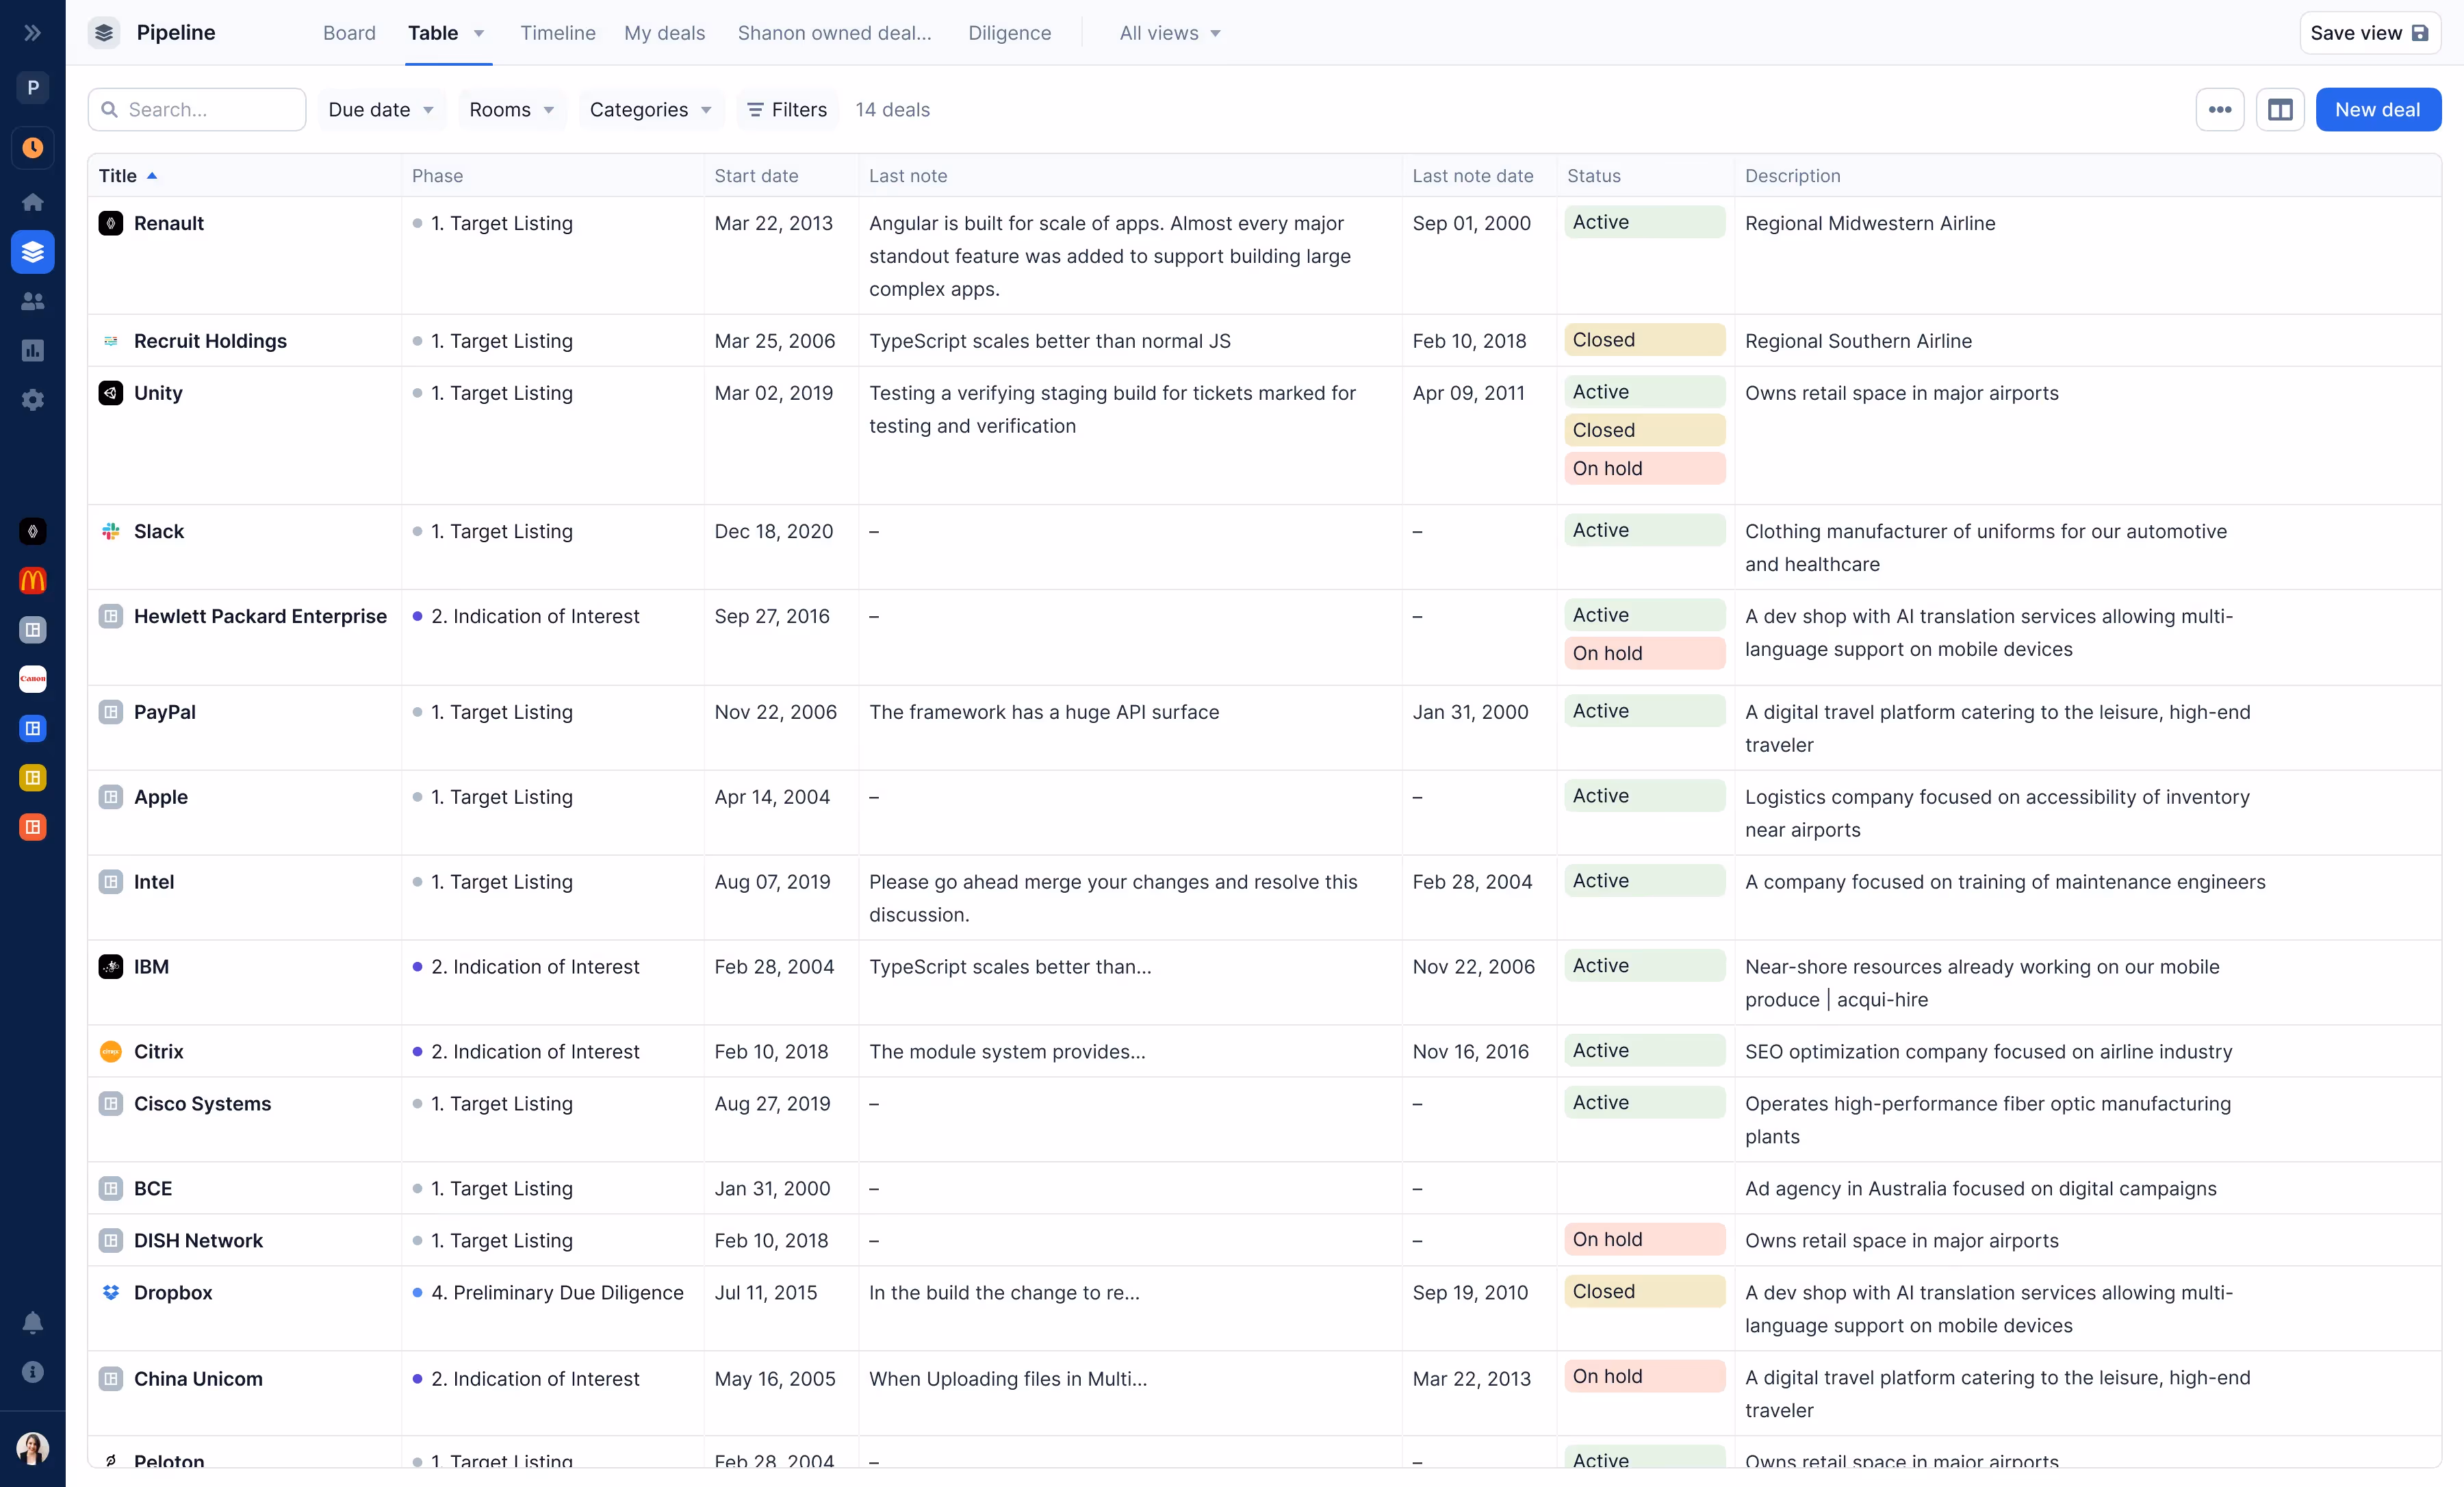Image resolution: width=2464 pixels, height=1487 pixels.
Task: Go to the home icon in the sidebar
Action: 32,202
